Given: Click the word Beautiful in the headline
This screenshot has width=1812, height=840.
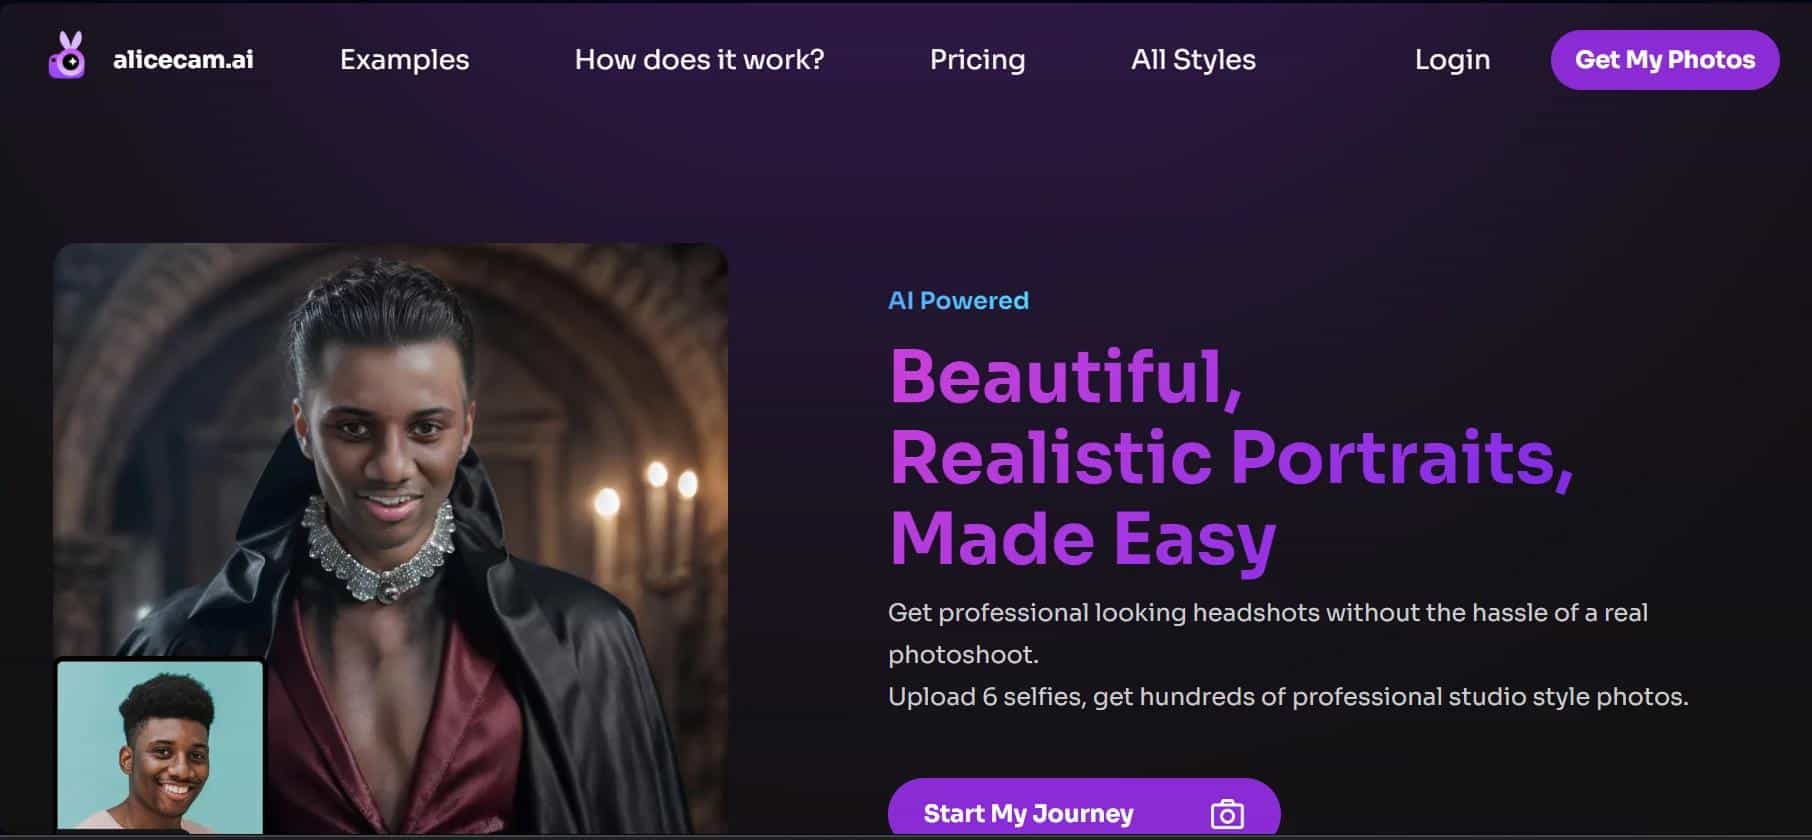Looking at the screenshot, I should click(1056, 377).
